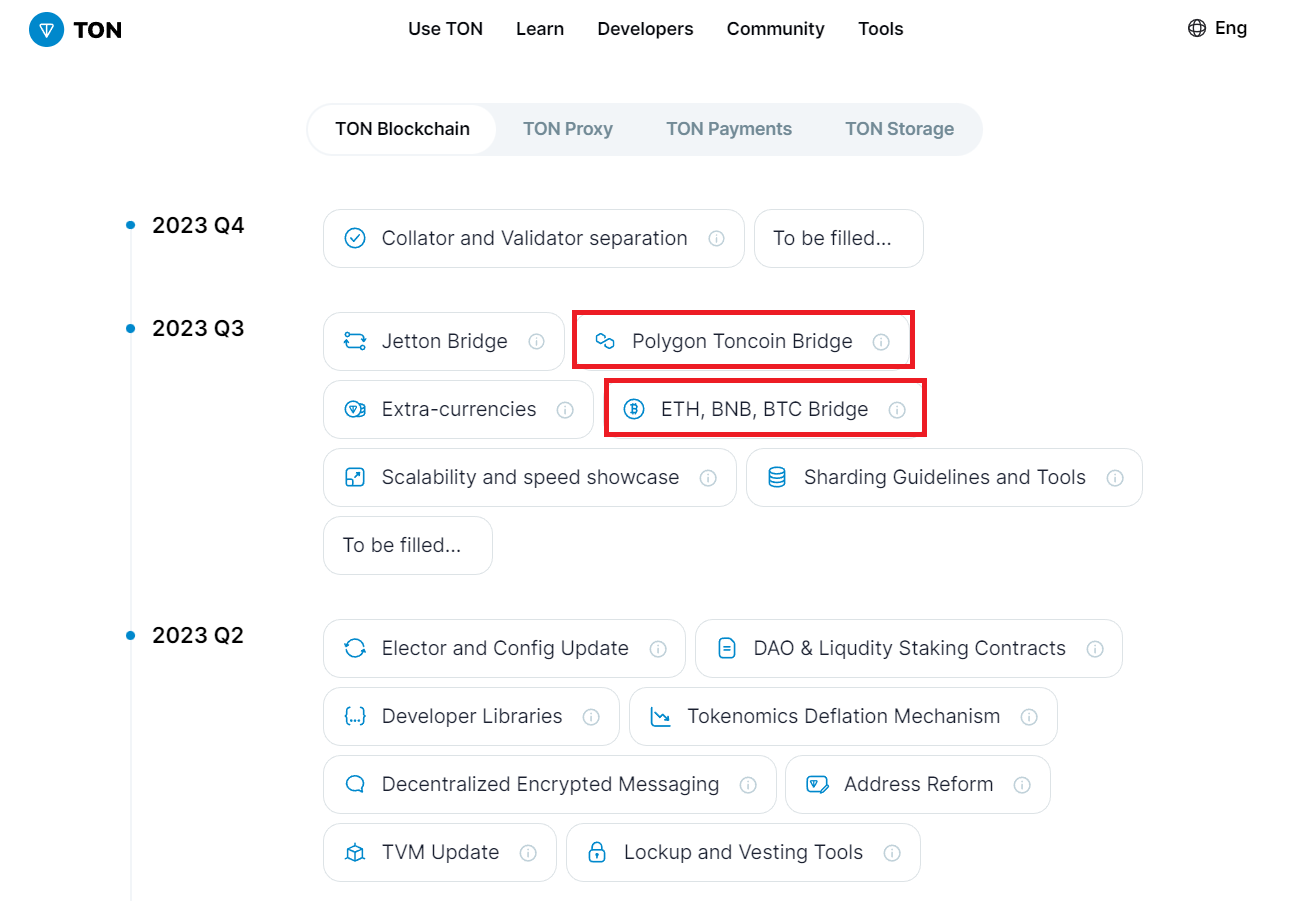Click the Extra-currencies coin icon
1309x901 pixels.
click(355, 409)
